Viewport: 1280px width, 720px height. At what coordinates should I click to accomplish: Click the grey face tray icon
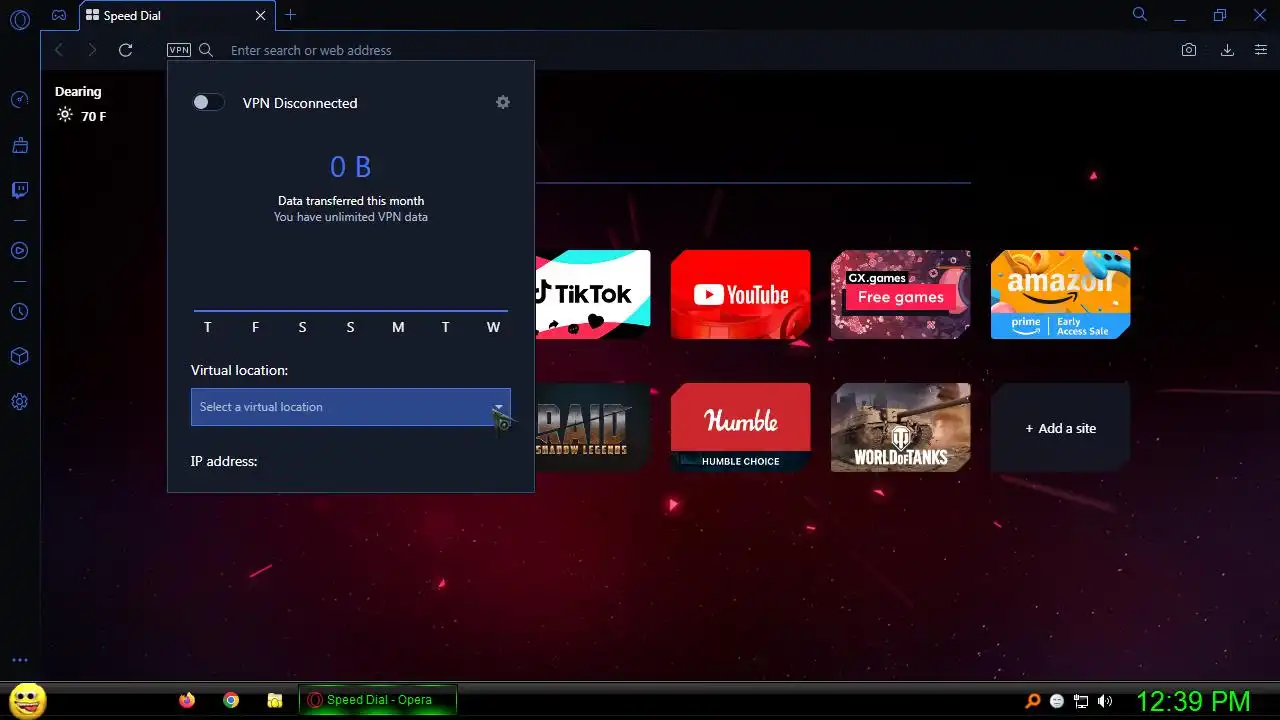(1057, 701)
